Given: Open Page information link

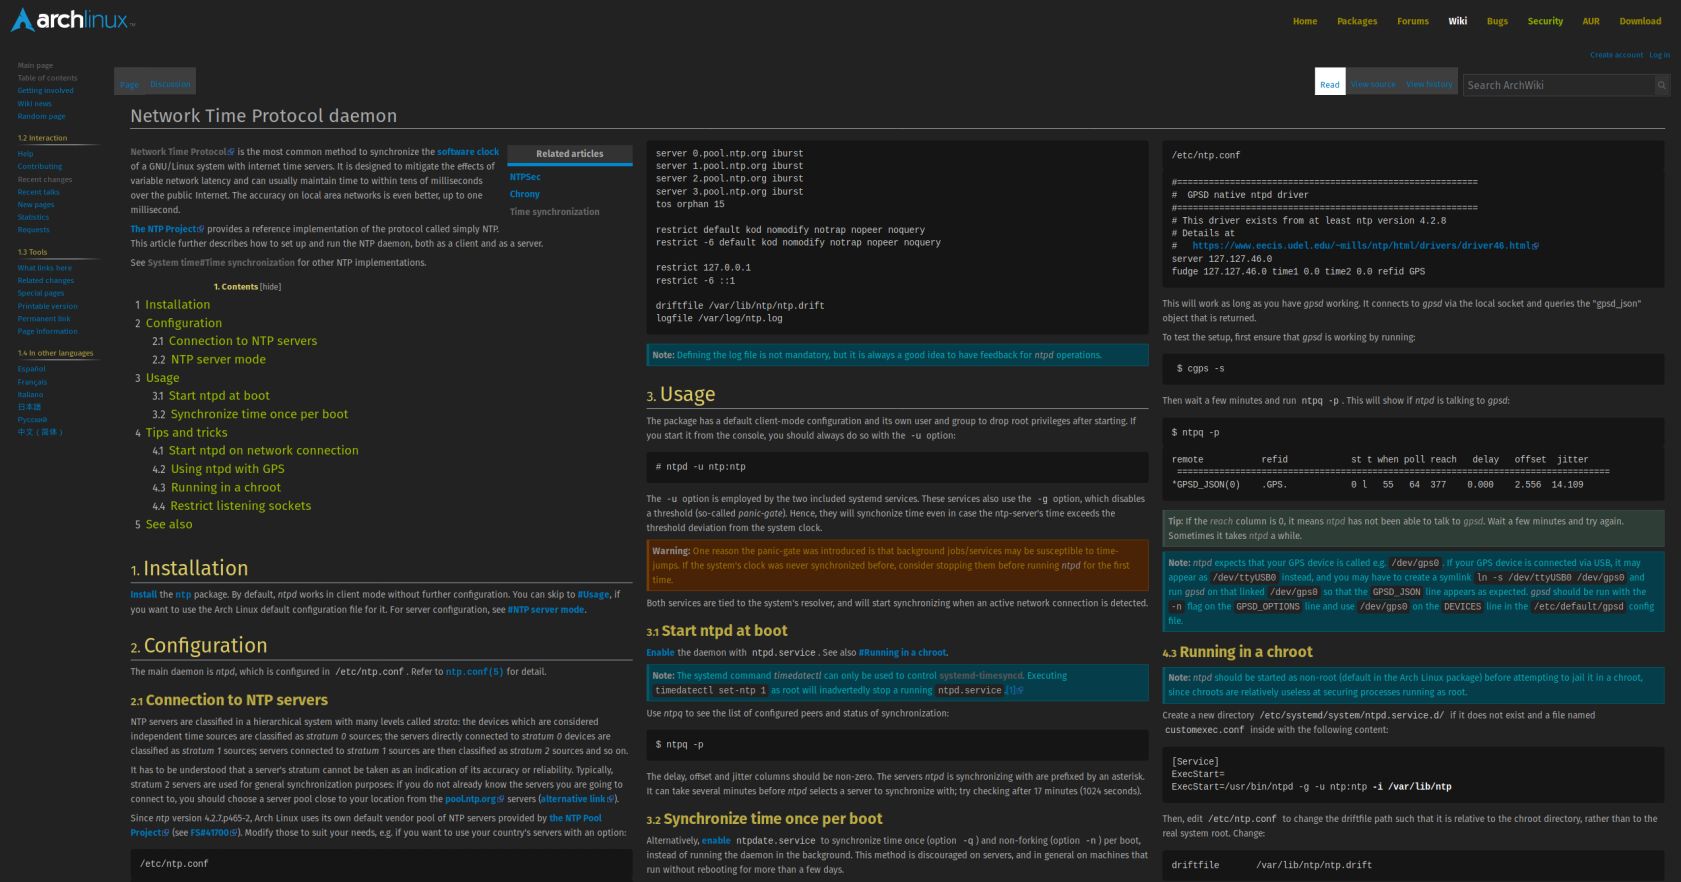Looking at the screenshot, I should coord(47,331).
